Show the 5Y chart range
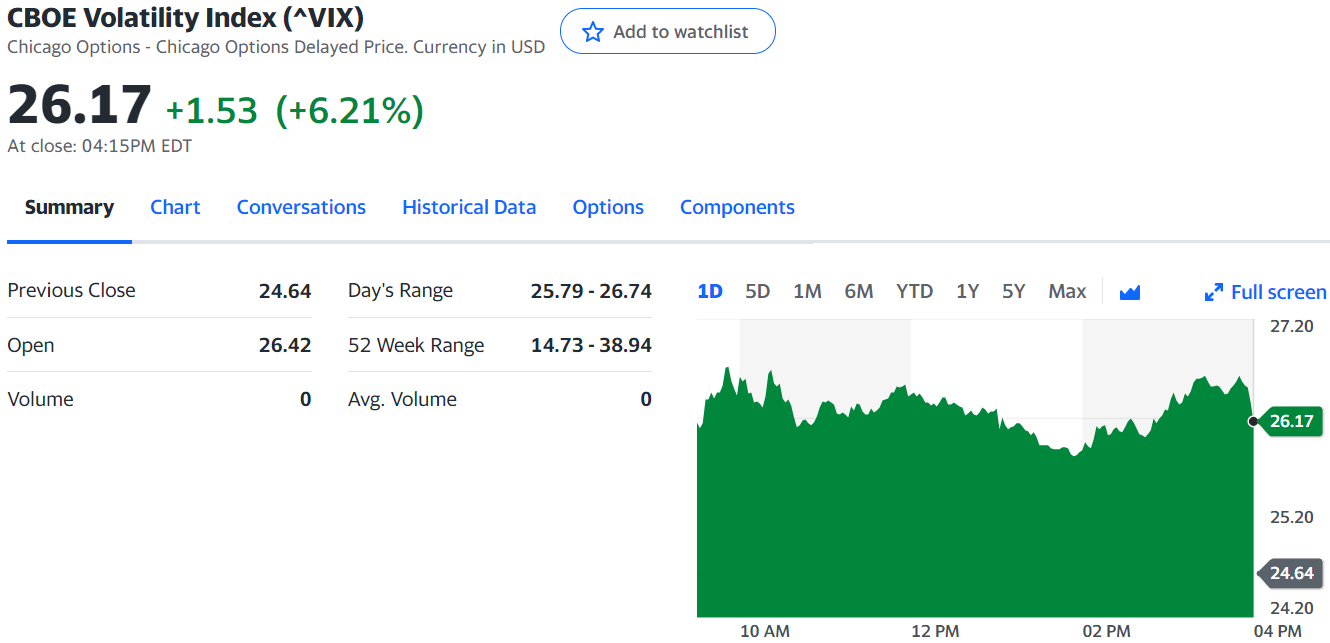Viewport: 1330px width, 643px height. pyautogui.click(x=1014, y=291)
